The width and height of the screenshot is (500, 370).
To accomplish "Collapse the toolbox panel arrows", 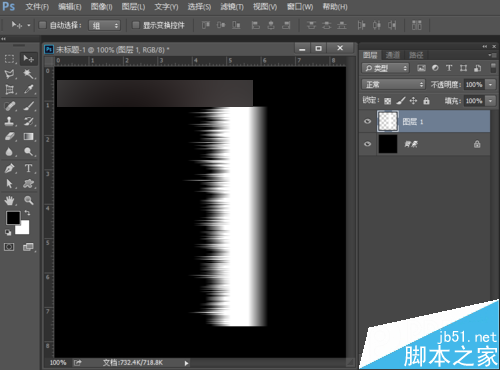I will [x=3, y=39].
